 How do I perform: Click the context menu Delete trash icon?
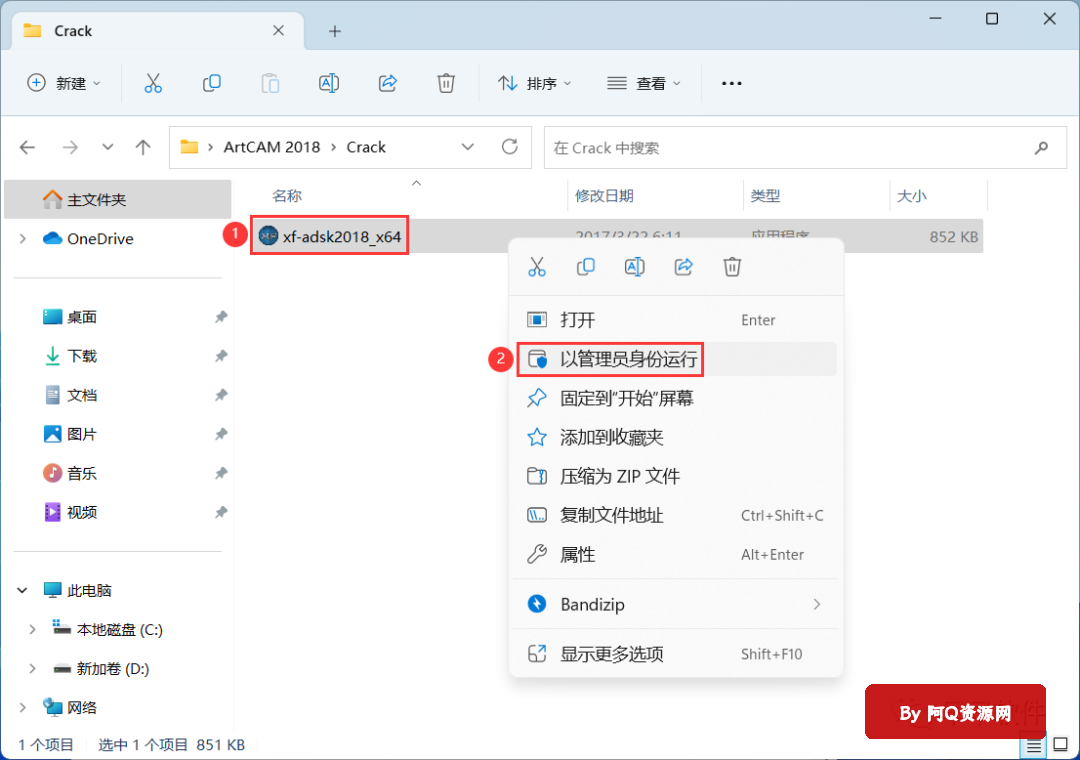coord(732,267)
